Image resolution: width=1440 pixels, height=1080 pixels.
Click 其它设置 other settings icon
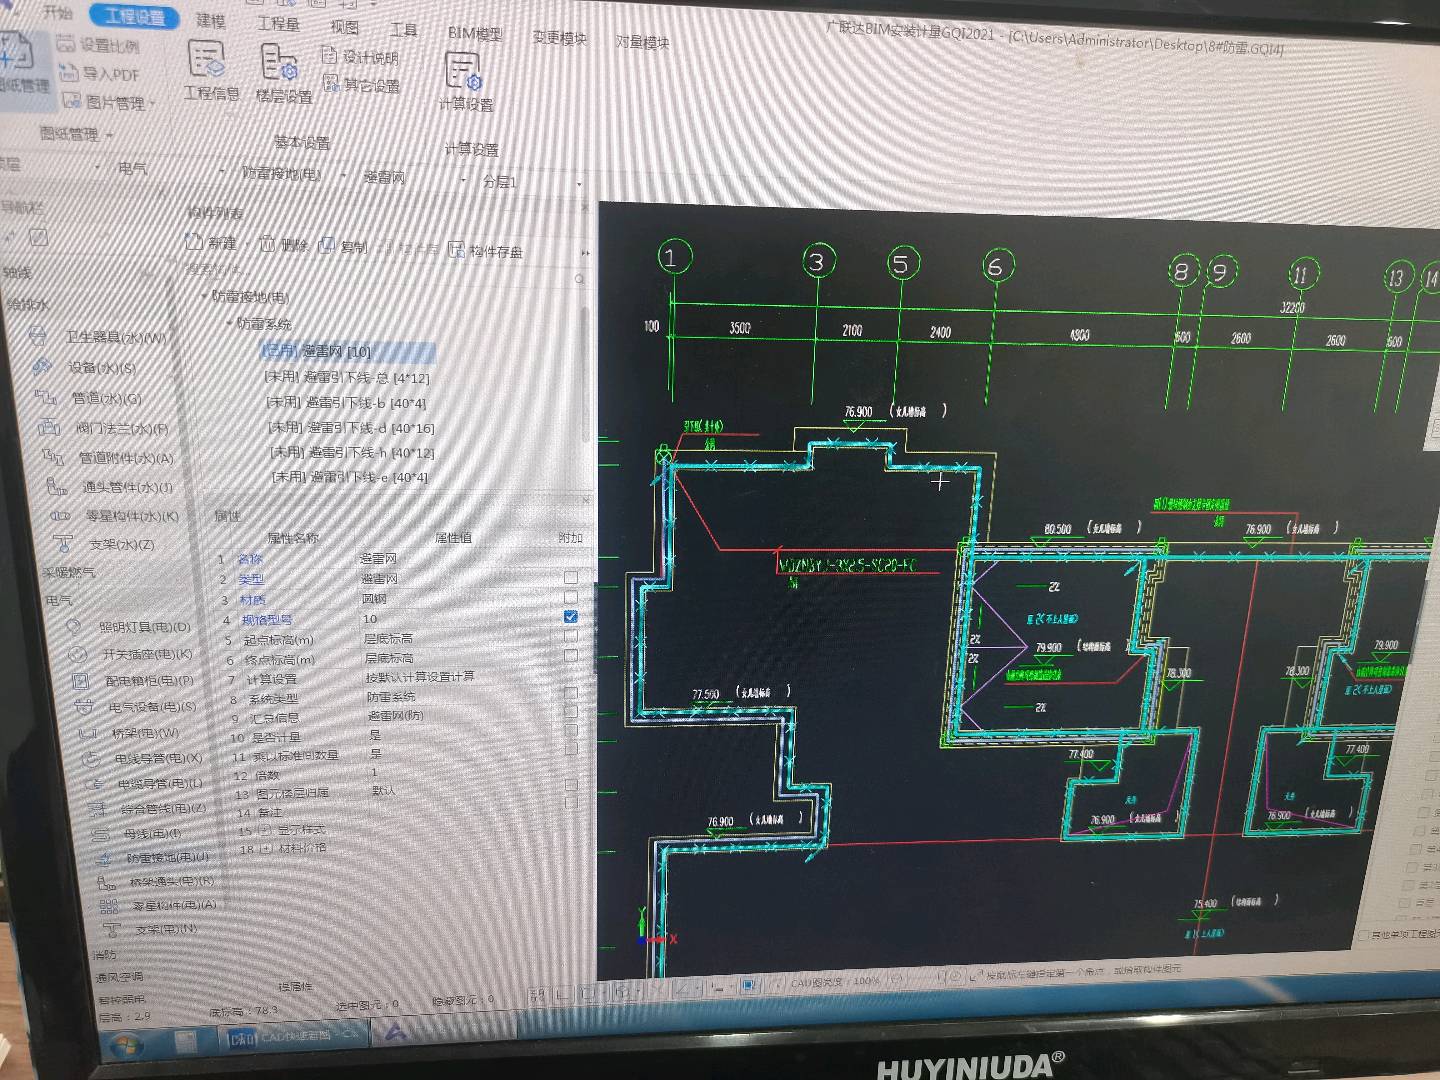[332, 83]
